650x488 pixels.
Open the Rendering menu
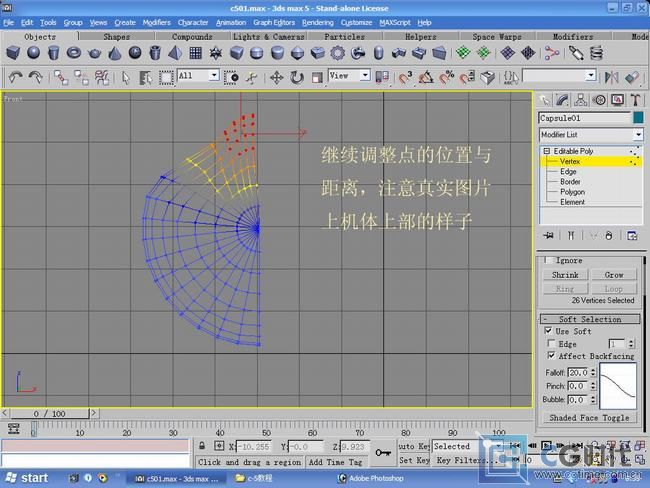(x=318, y=22)
